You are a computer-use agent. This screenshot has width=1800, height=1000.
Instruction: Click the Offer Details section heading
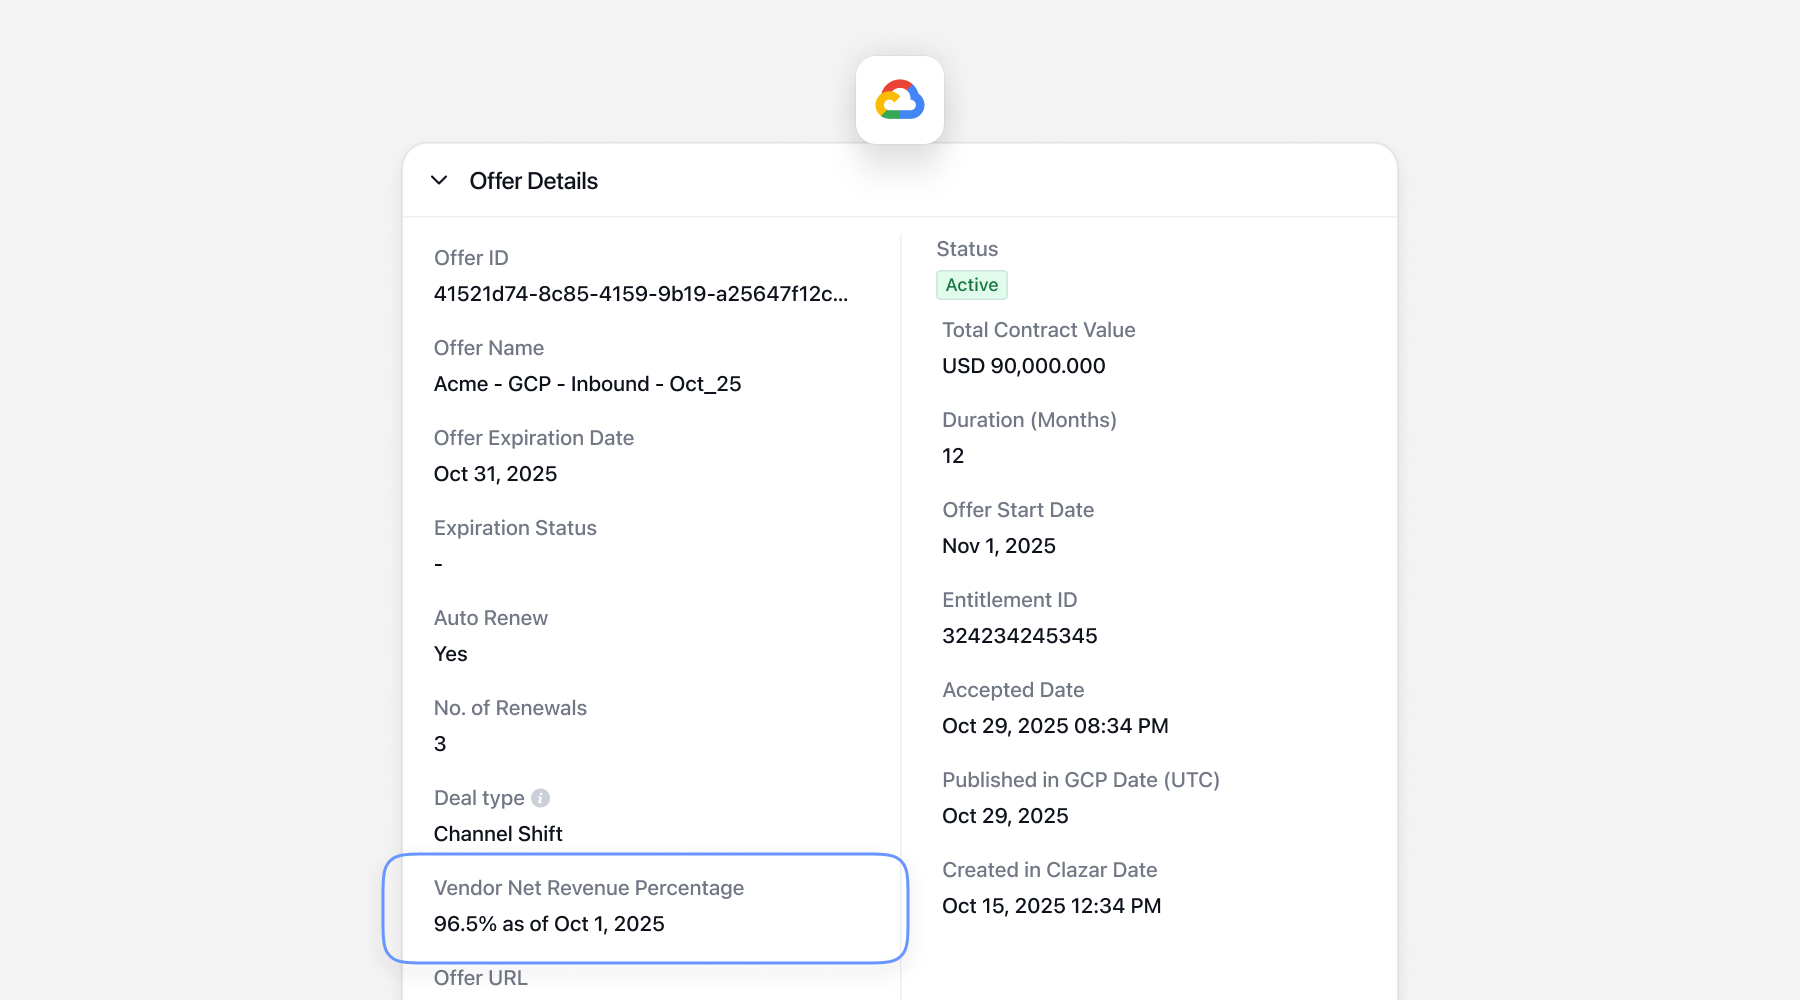(534, 181)
